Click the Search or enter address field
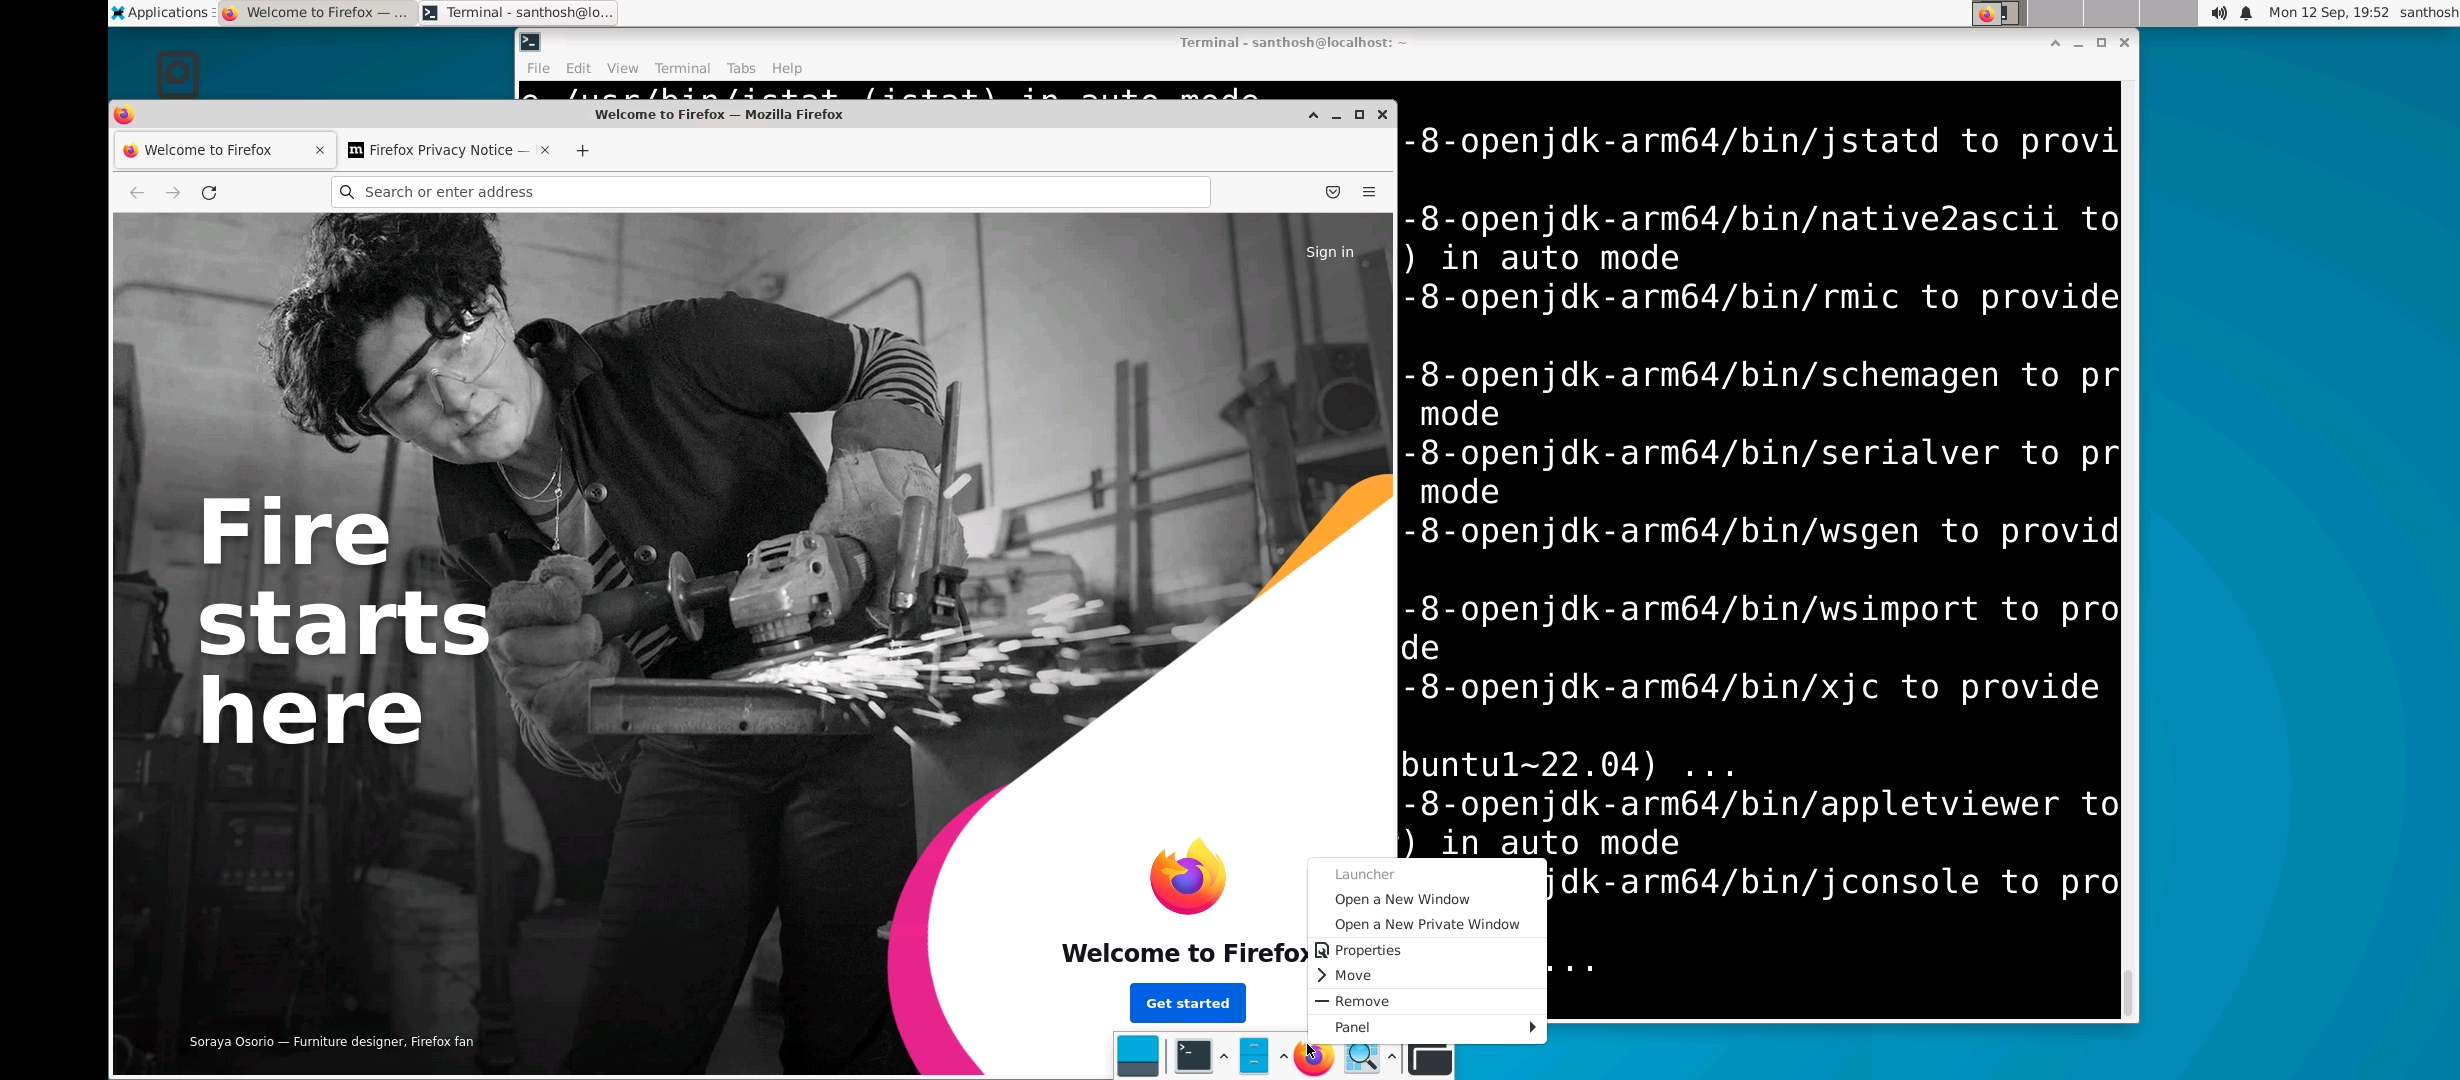2460x1080 pixels. click(x=770, y=192)
